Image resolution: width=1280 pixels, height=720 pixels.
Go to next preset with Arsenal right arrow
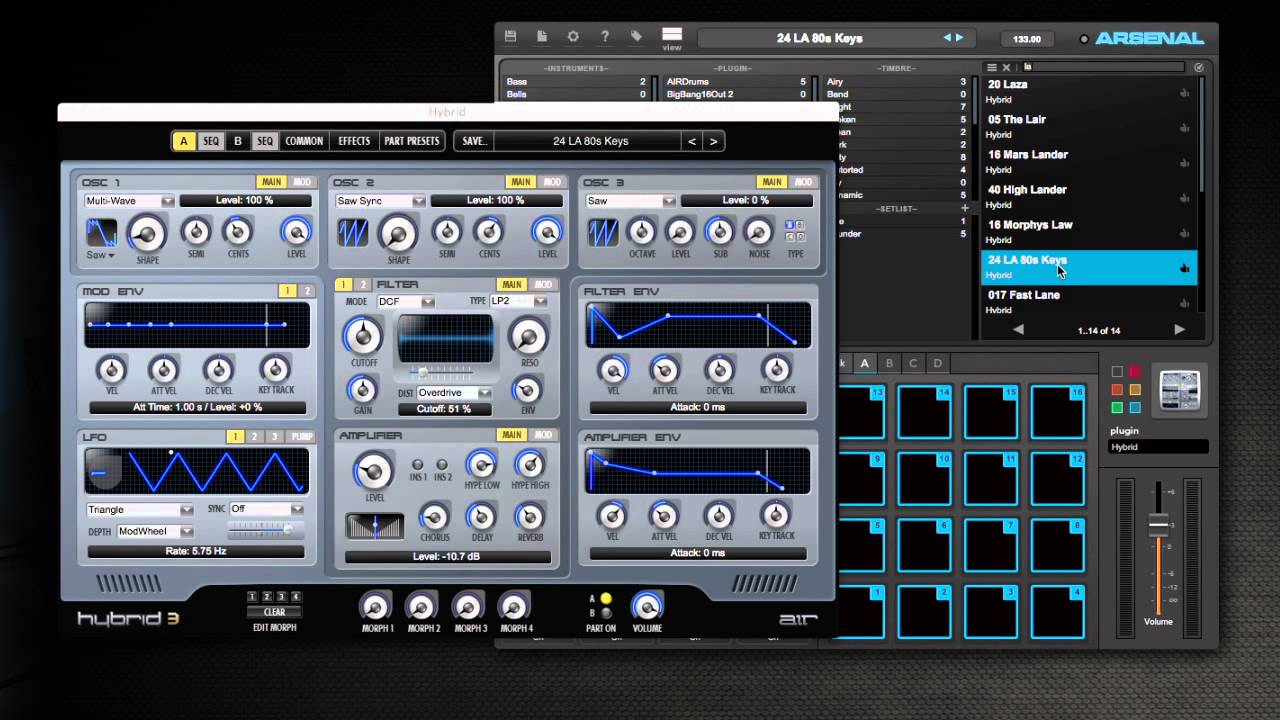pos(960,38)
